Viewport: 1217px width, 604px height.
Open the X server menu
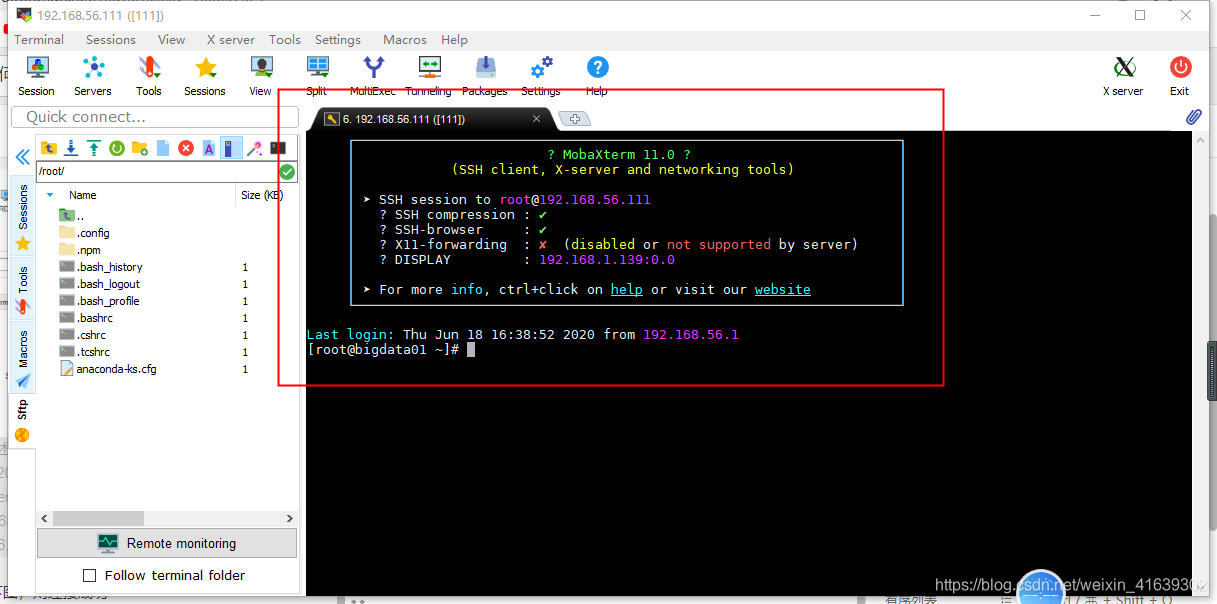231,39
